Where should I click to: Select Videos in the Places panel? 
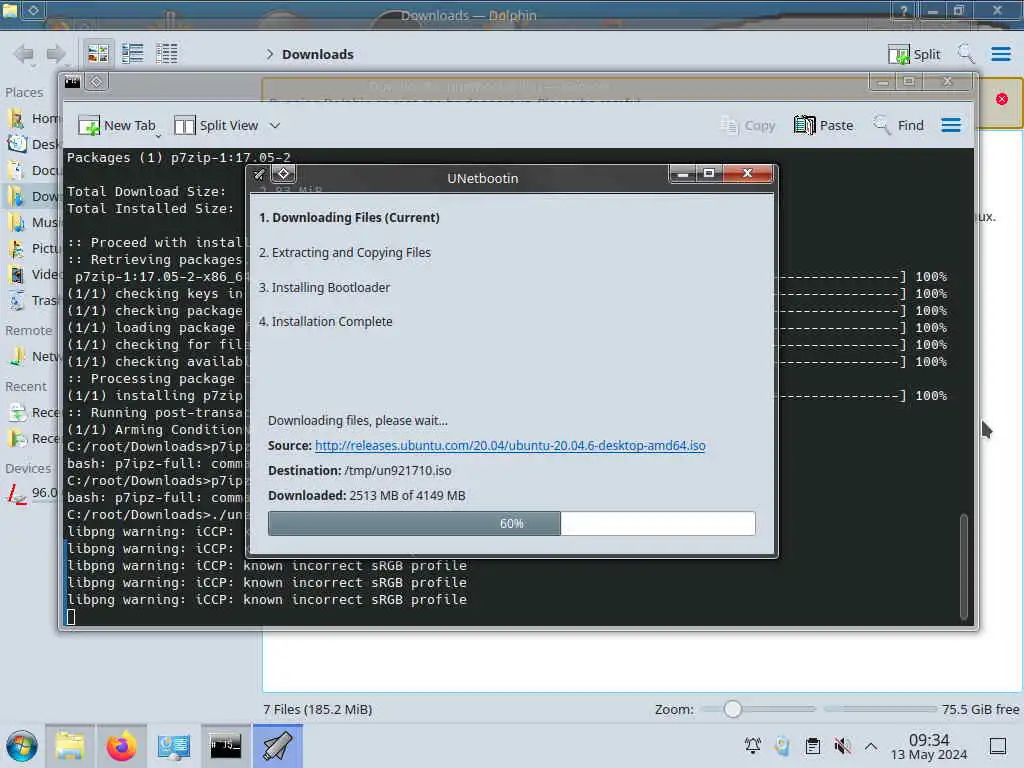click(x=33, y=274)
